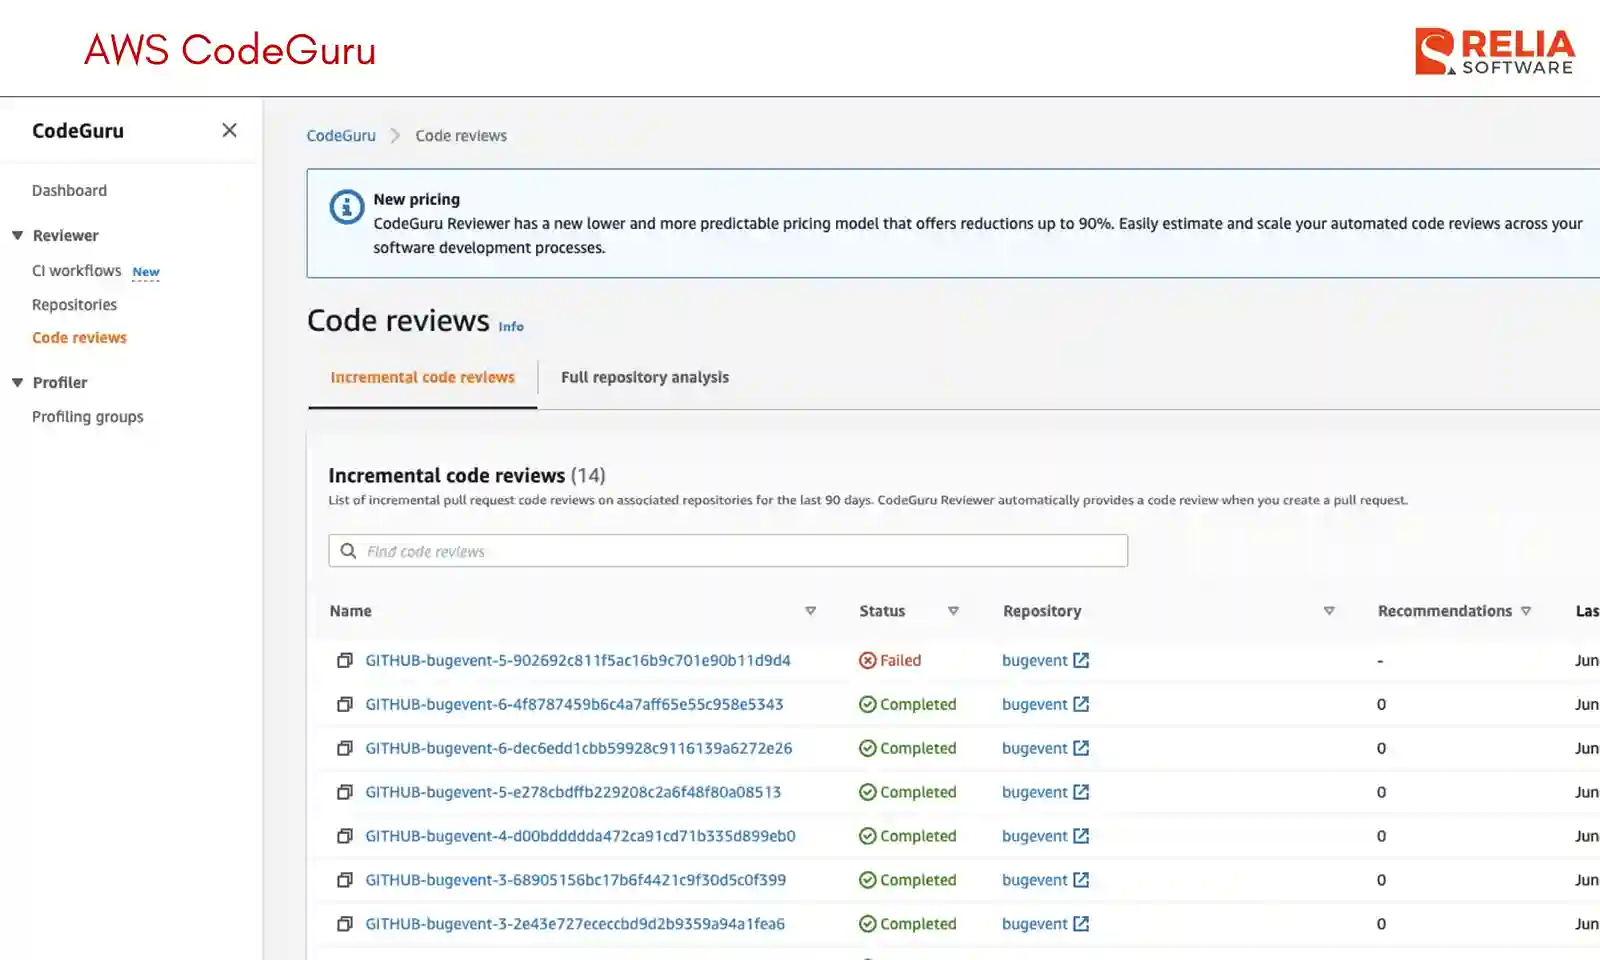Open the Recommendations sort dropdown
Screen dimensions: 1600x960
(1527, 610)
